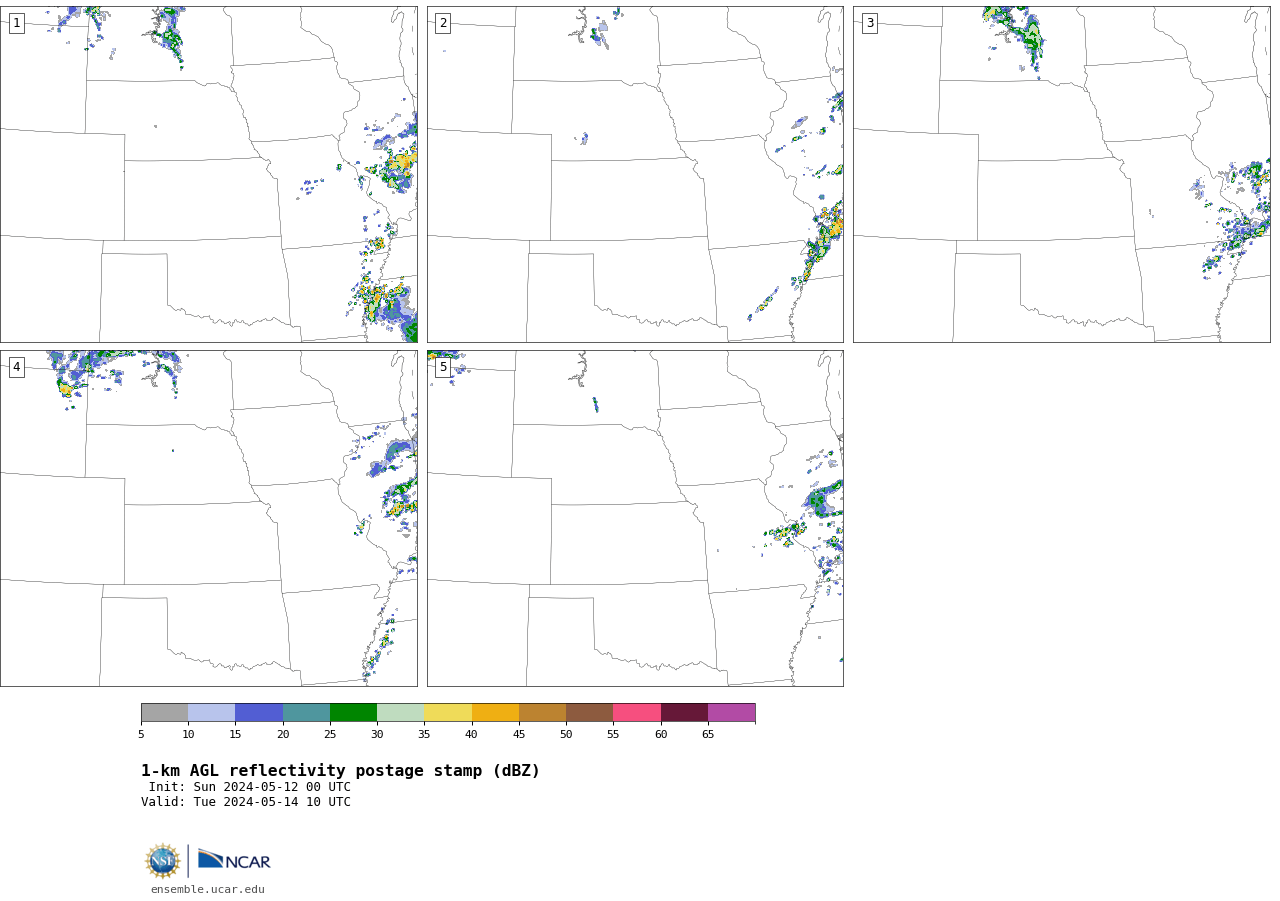Open ensemble member 5 reflectivity map
The width and height of the screenshot is (1280, 901).
click(635, 518)
